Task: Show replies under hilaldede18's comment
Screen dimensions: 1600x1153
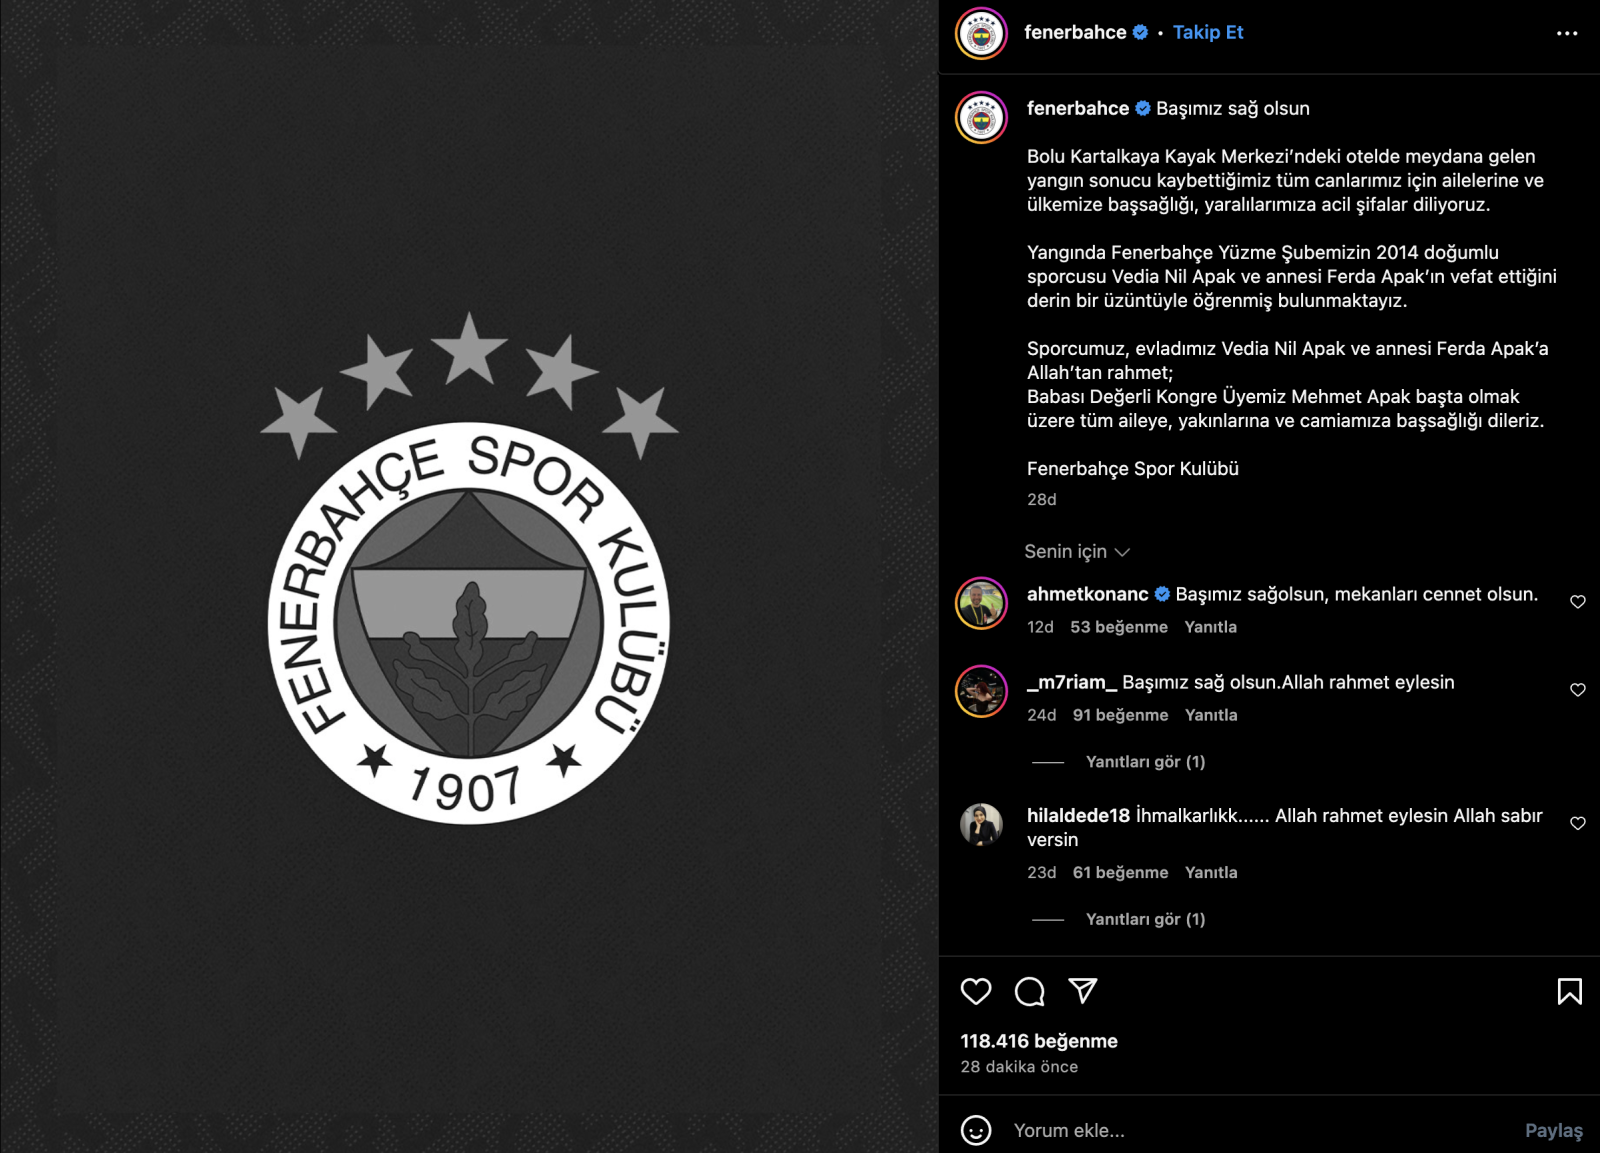Action: (1145, 919)
